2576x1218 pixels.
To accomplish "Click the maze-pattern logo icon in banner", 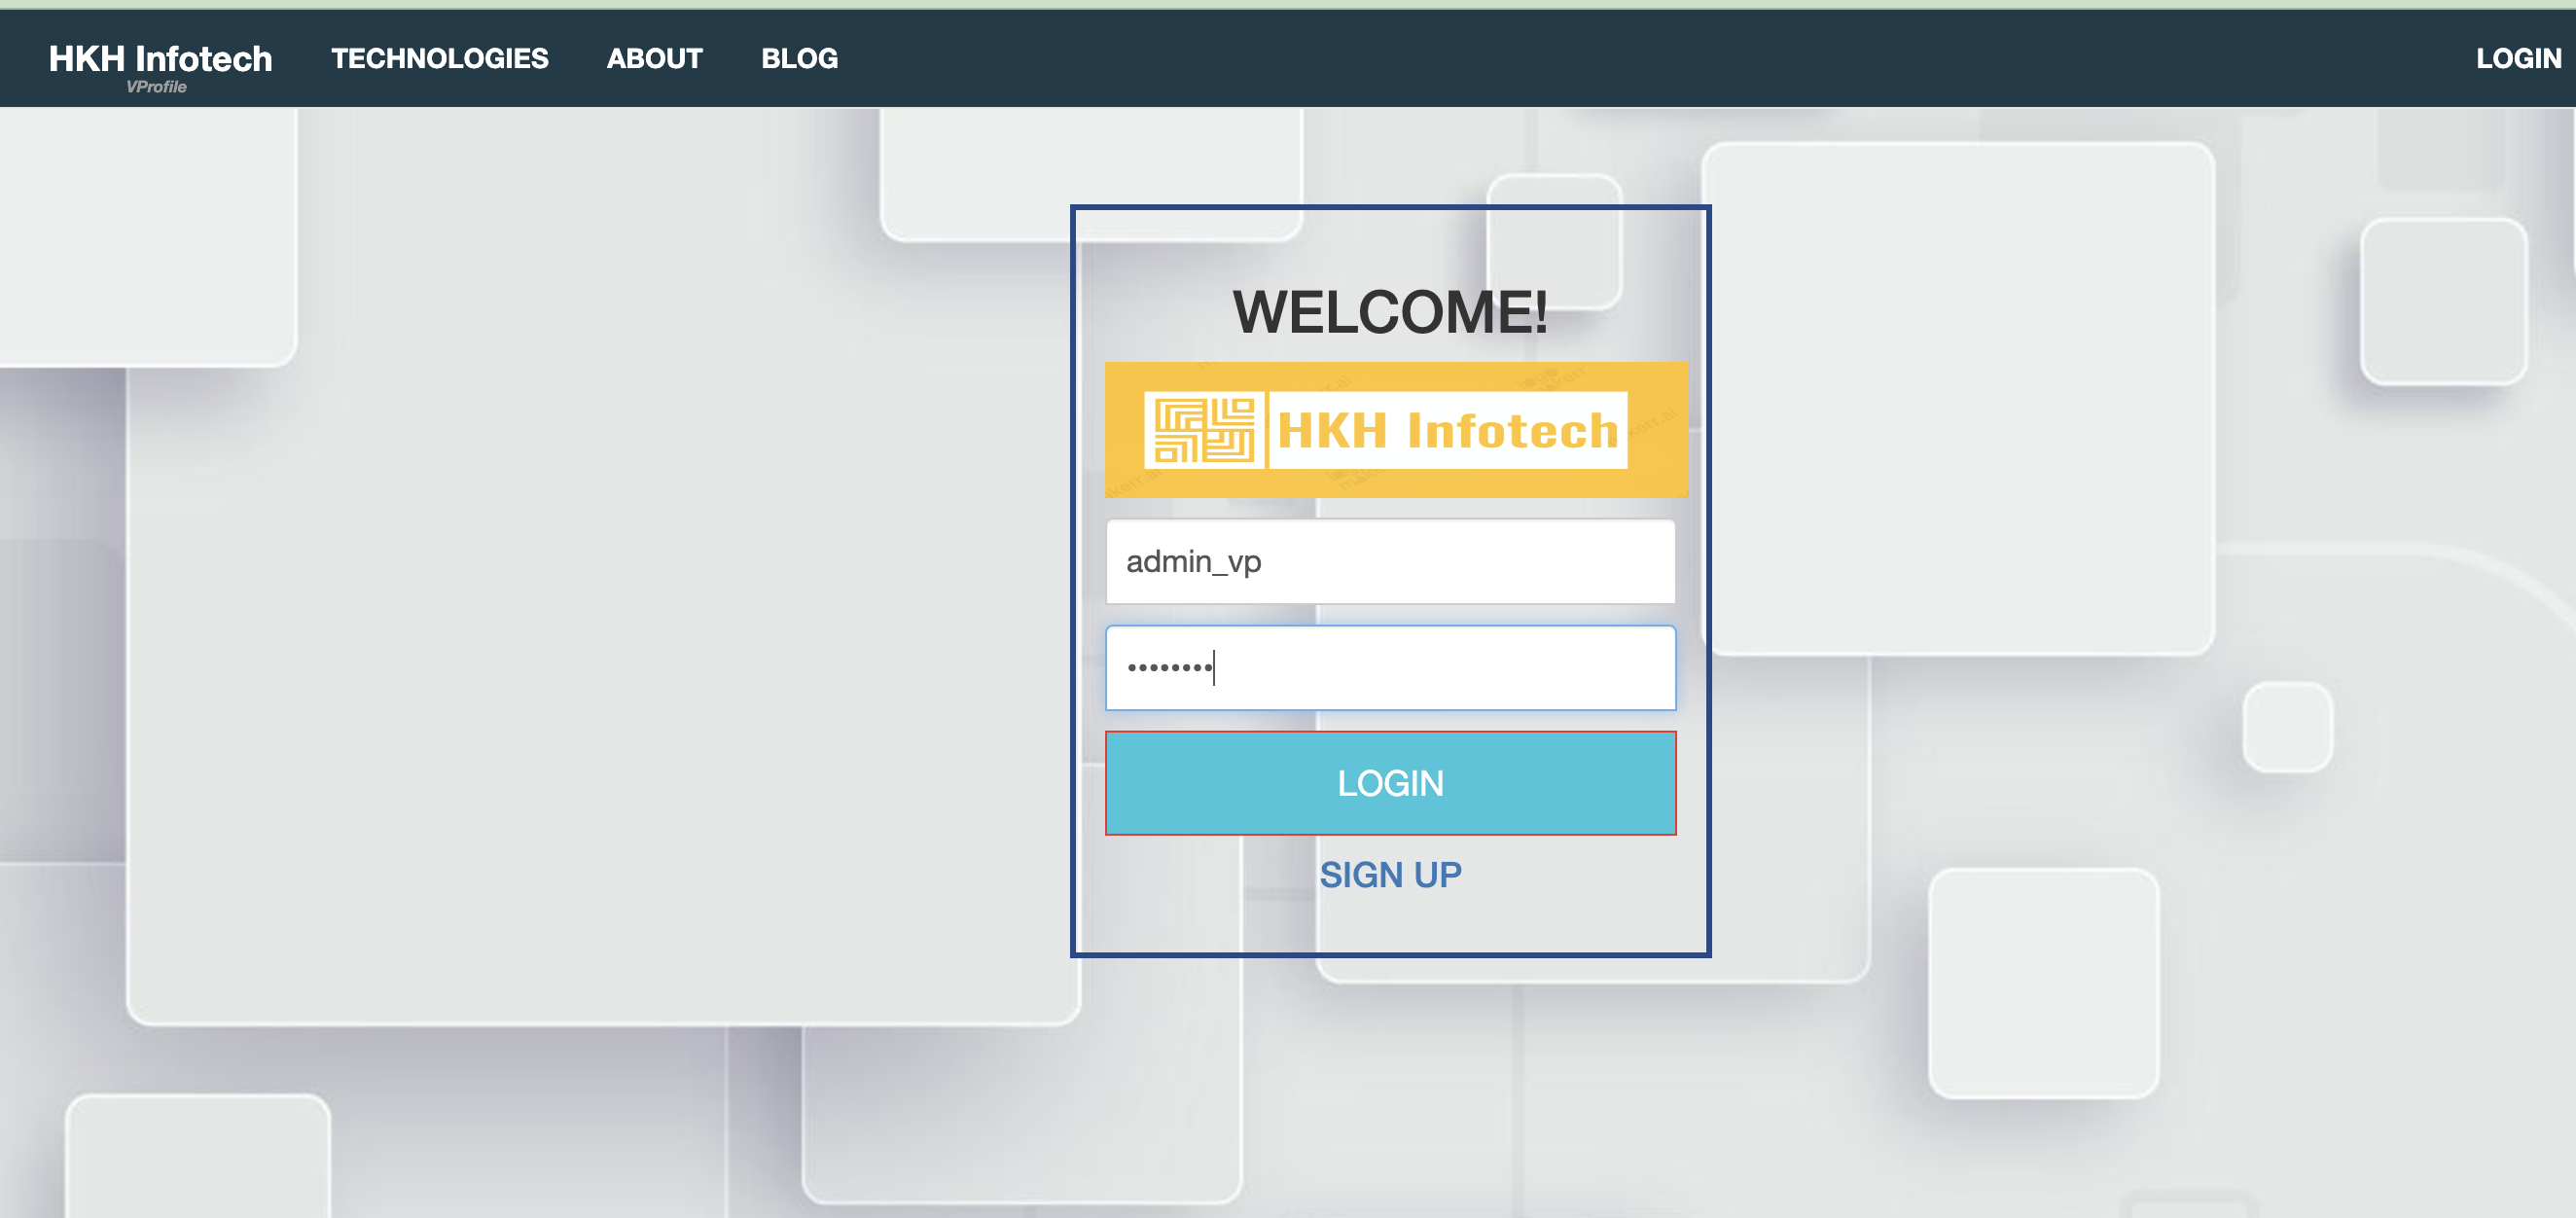I will click(x=1205, y=430).
